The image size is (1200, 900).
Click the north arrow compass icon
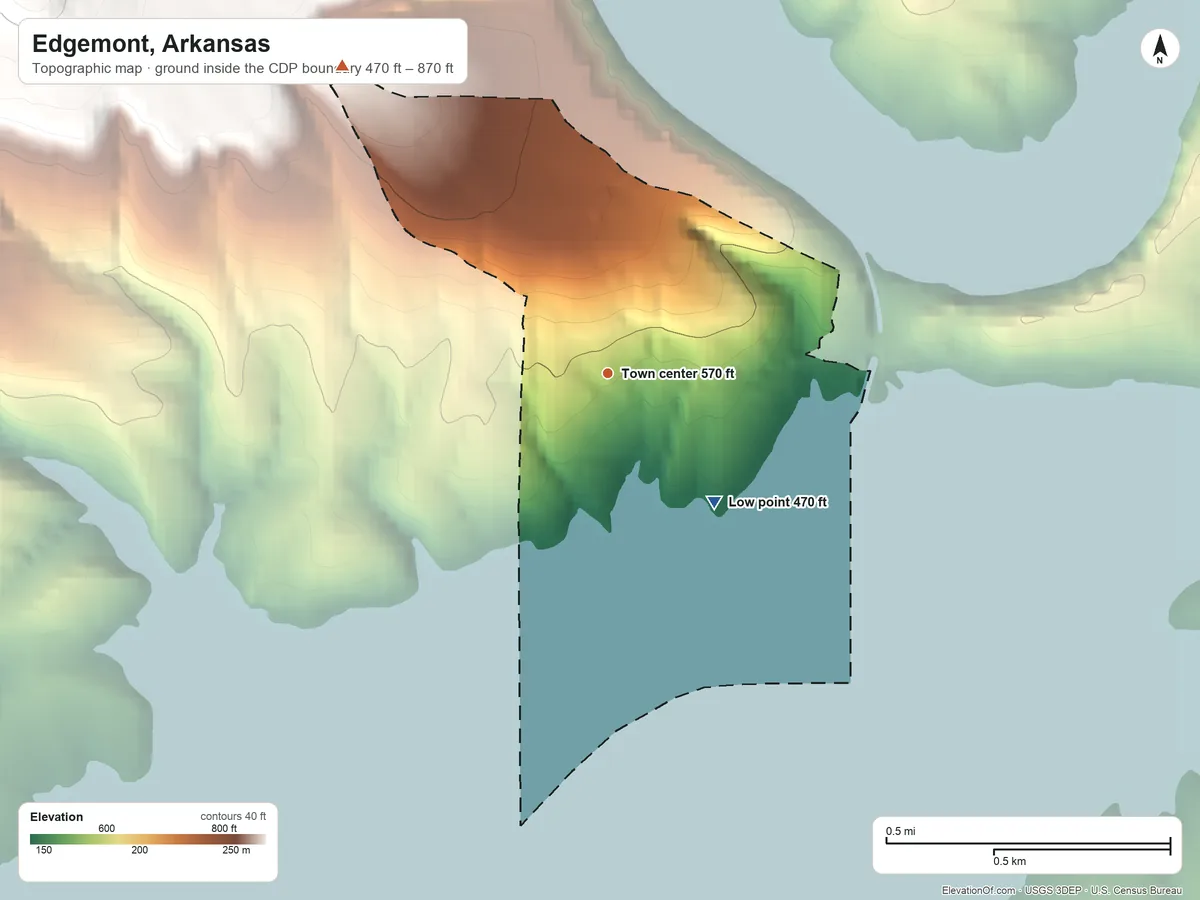point(1159,49)
